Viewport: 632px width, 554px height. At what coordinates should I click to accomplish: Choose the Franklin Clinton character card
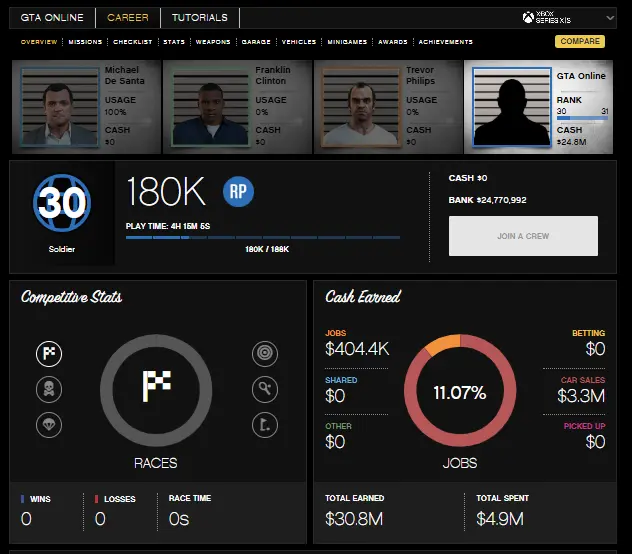coord(236,106)
